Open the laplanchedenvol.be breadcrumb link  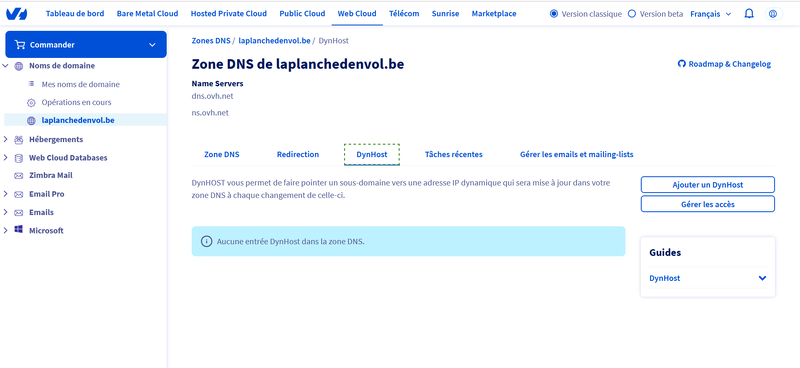(274, 40)
